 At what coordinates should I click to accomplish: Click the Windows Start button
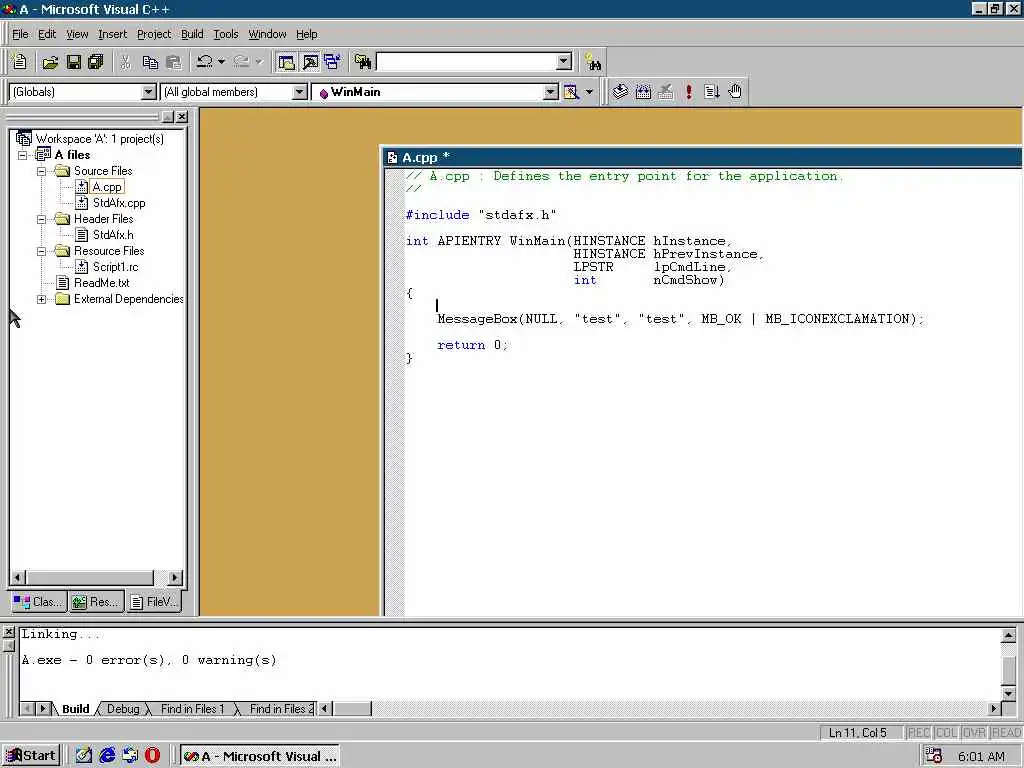tap(31, 756)
